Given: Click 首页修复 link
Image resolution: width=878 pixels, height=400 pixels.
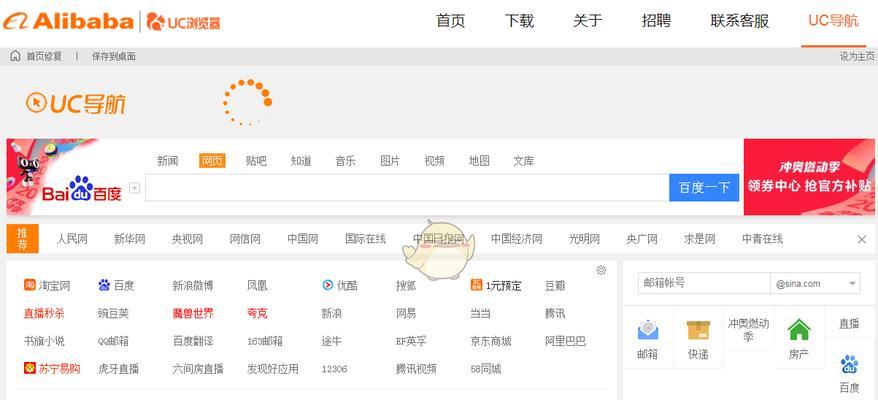Looking at the screenshot, I should (44, 56).
